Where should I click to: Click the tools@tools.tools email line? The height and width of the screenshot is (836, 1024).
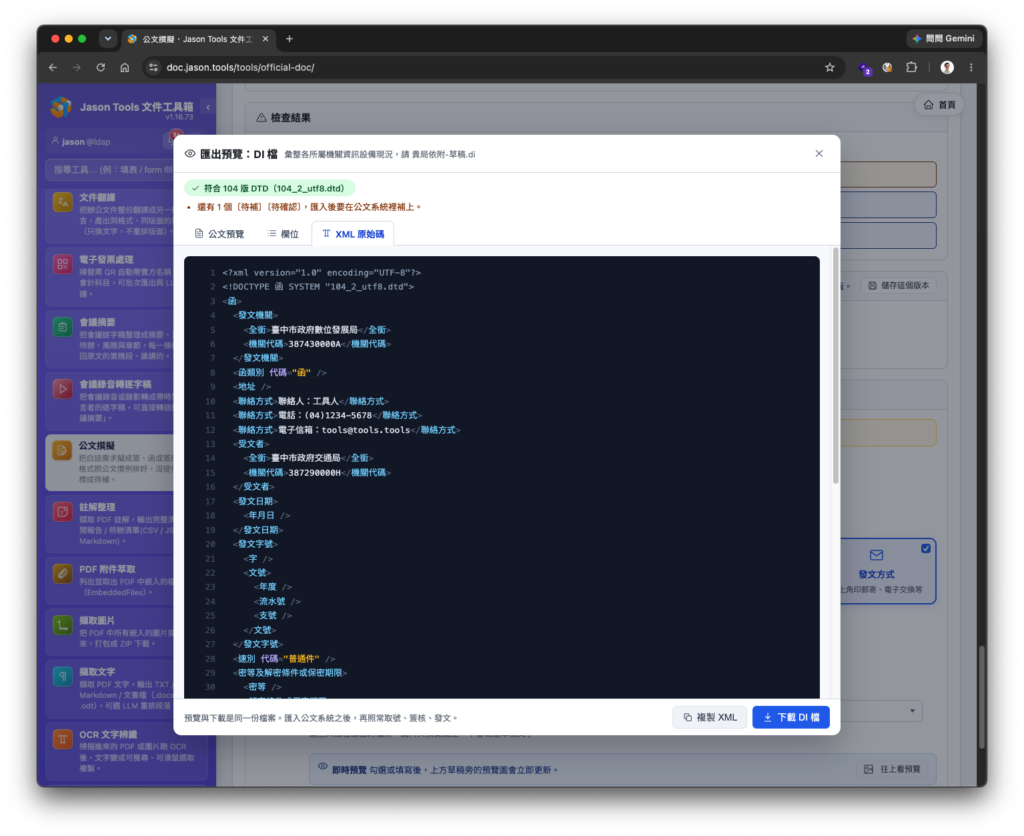(347, 430)
